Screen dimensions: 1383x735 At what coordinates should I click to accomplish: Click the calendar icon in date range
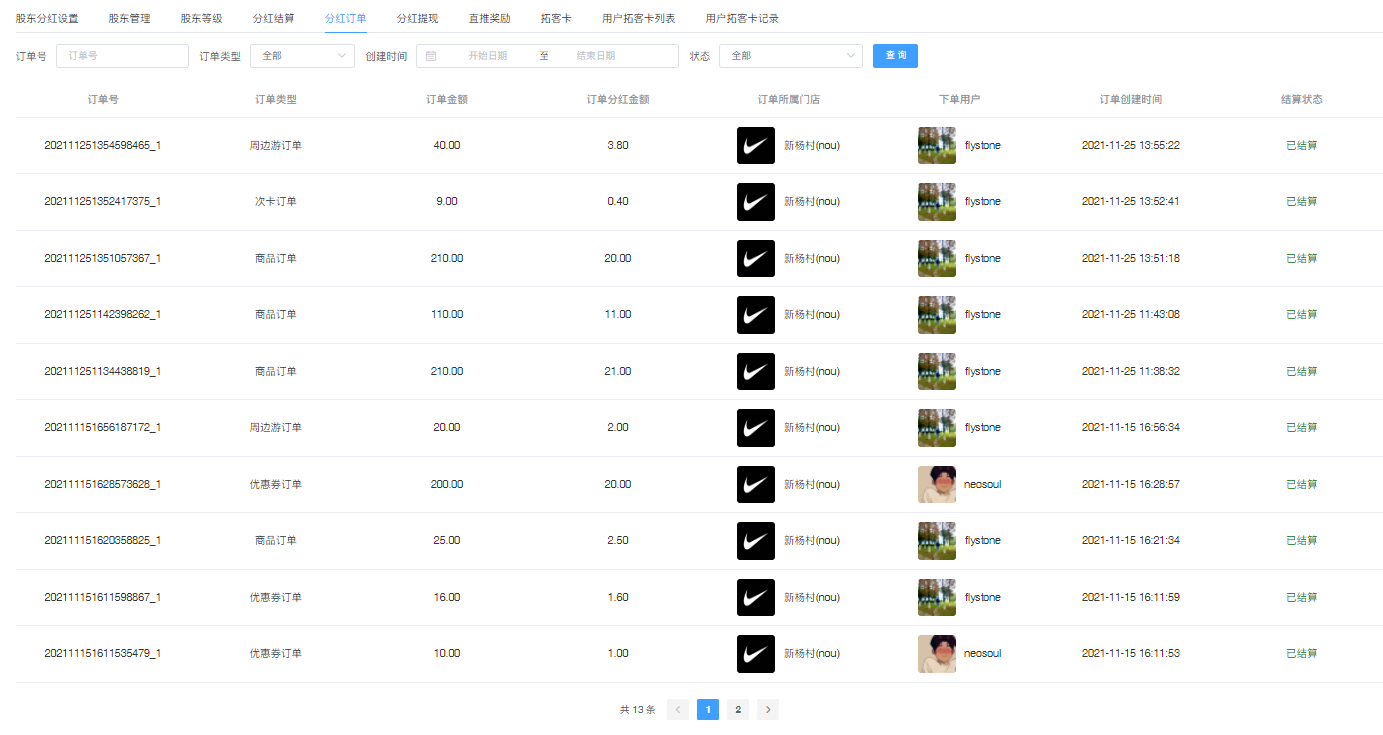pyautogui.click(x=431, y=56)
